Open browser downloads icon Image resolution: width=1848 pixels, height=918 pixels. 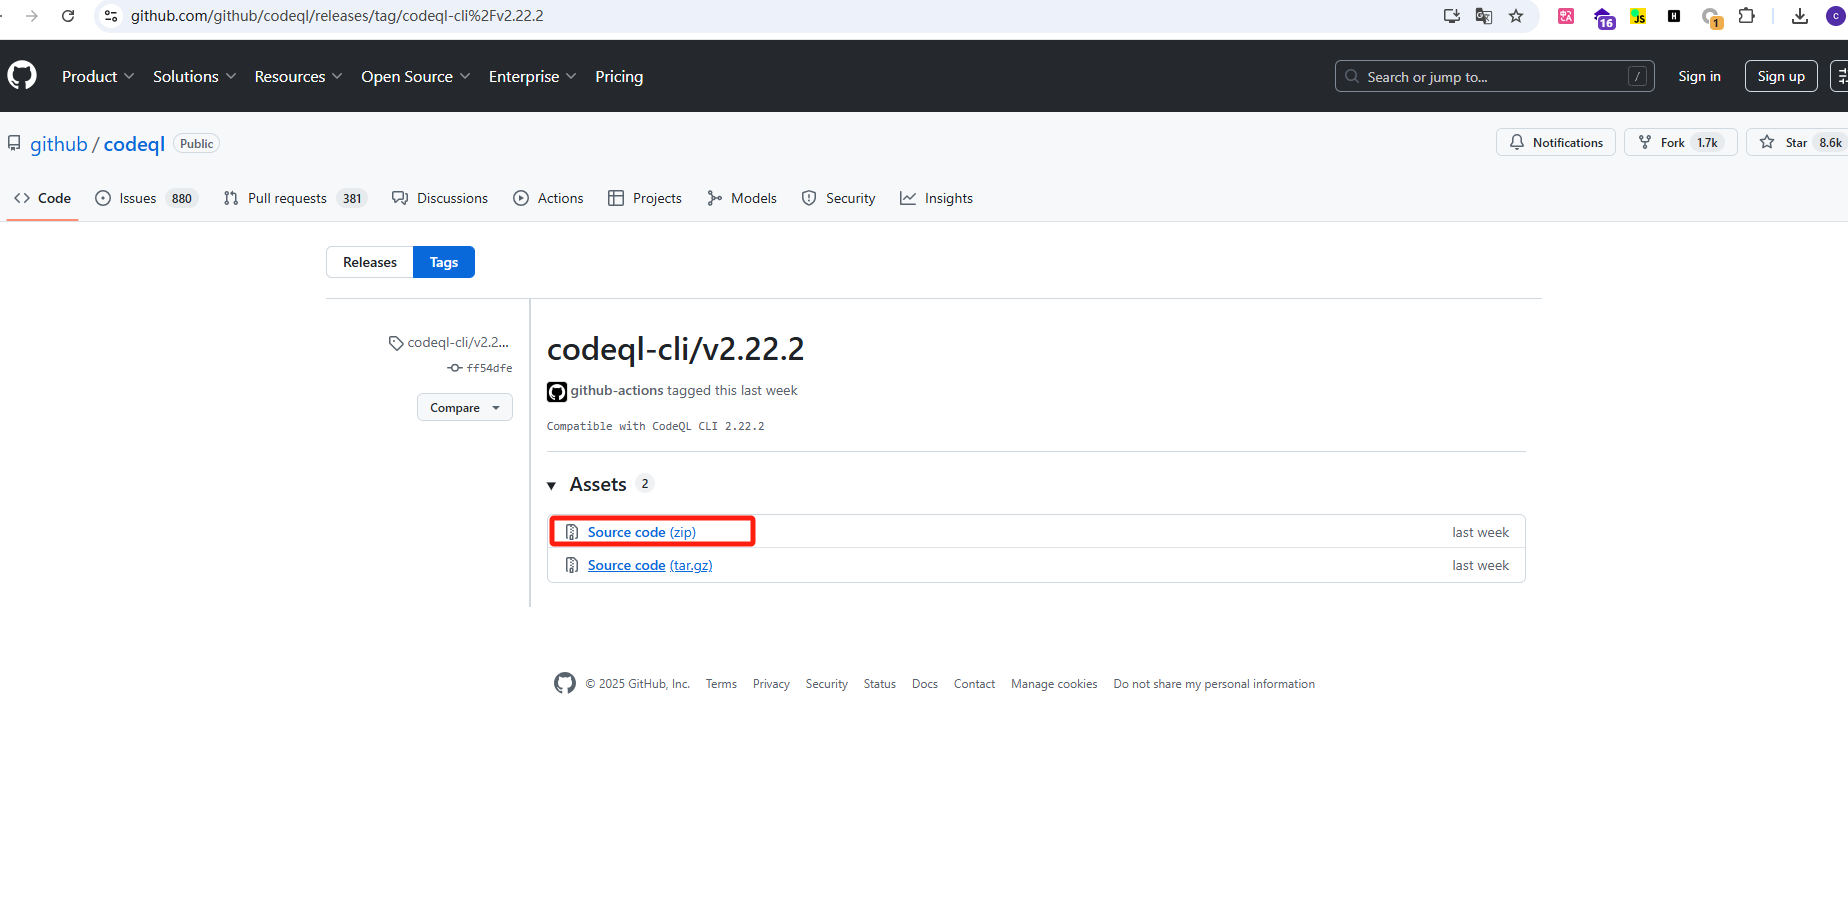click(x=1800, y=16)
